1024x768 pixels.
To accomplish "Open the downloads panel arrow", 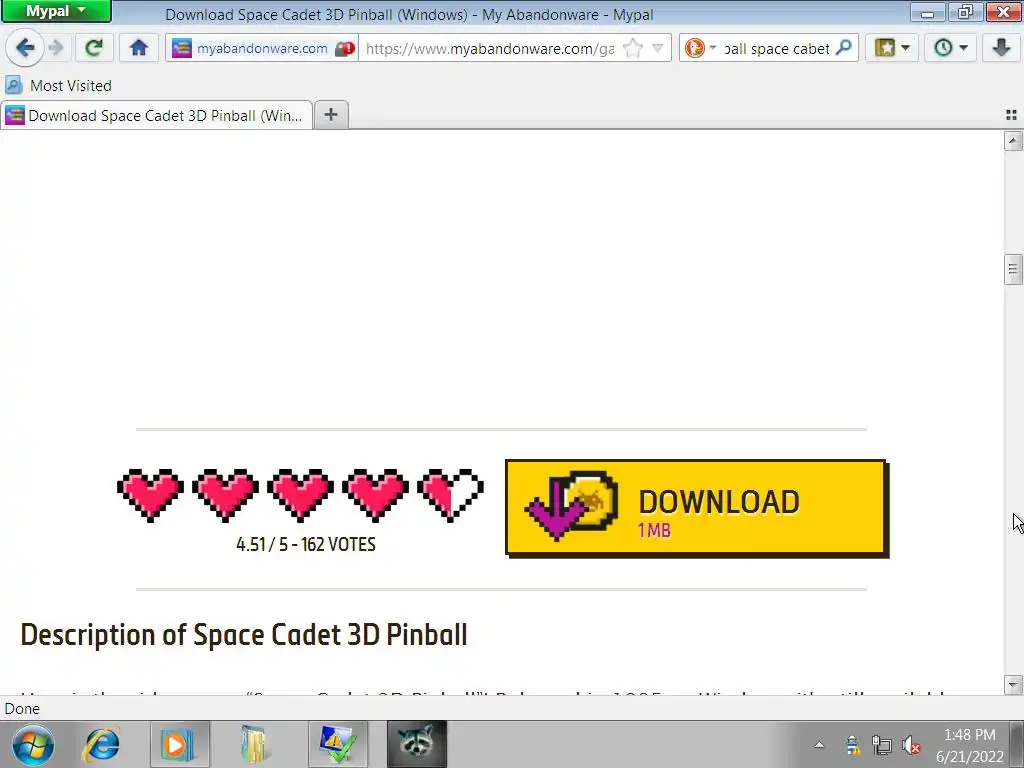I will pos(1000,48).
